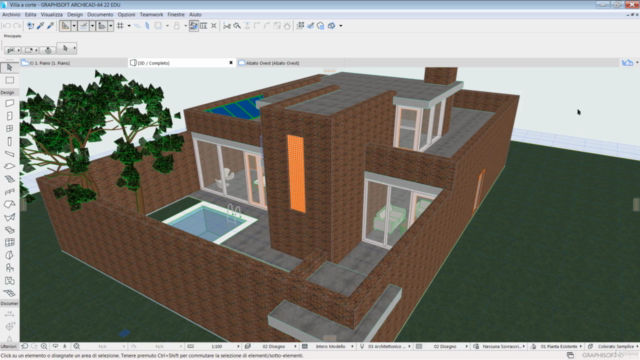Image resolution: width=640 pixels, height=360 pixels.
Task: Toggle the grid snap icon
Action: tap(120, 26)
